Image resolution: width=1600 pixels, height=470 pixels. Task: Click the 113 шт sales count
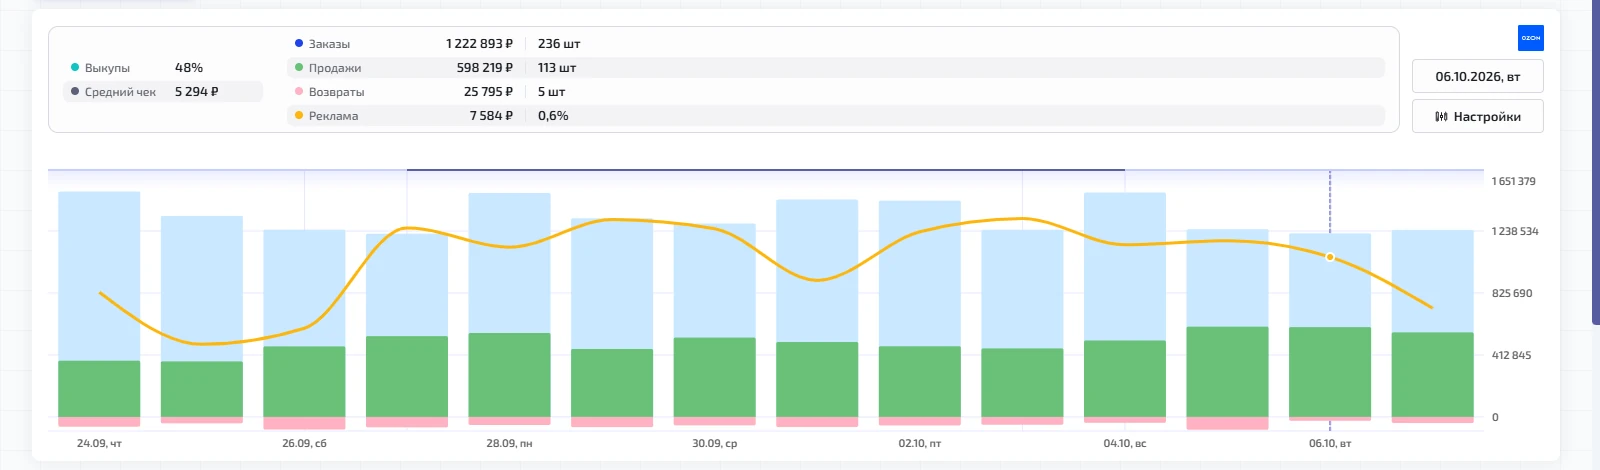pyautogui.click(x=557, y=68)
